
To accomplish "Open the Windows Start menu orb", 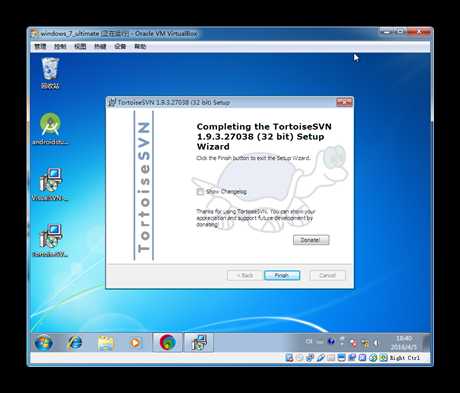I will [44, 343].
